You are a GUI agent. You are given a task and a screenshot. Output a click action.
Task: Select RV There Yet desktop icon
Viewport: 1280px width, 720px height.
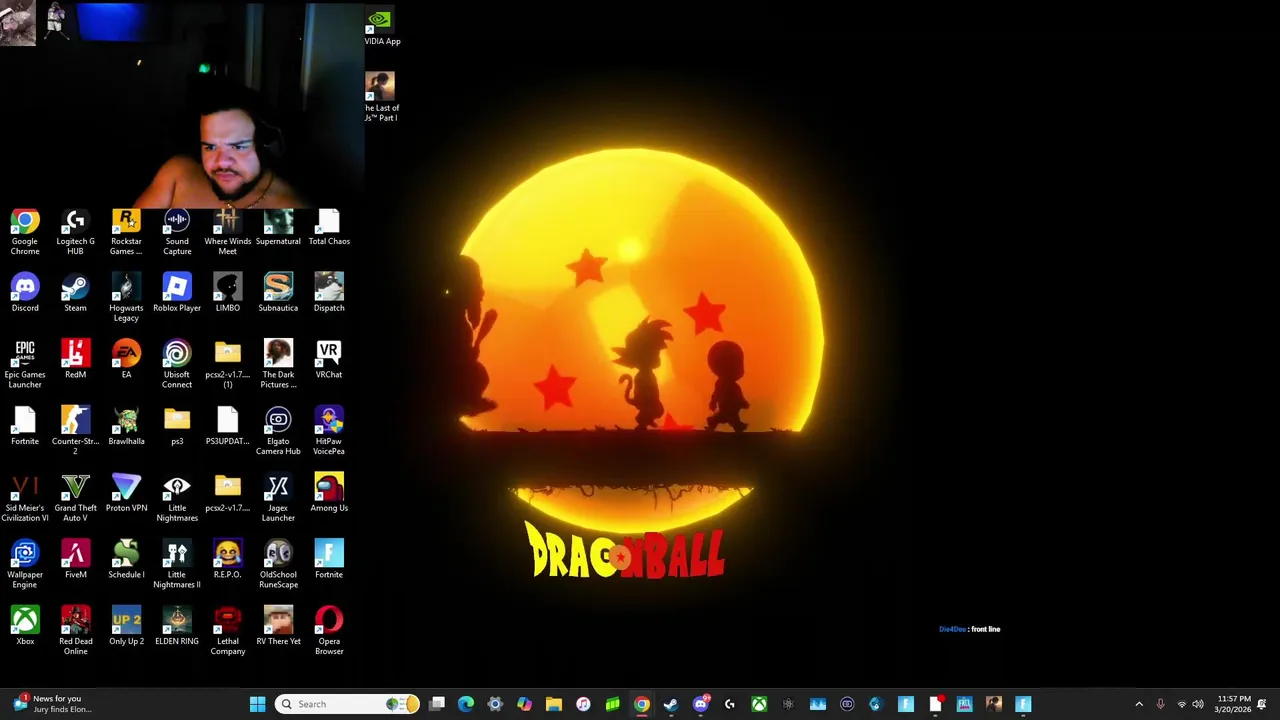pyautogui.click(x=278, y=627)
